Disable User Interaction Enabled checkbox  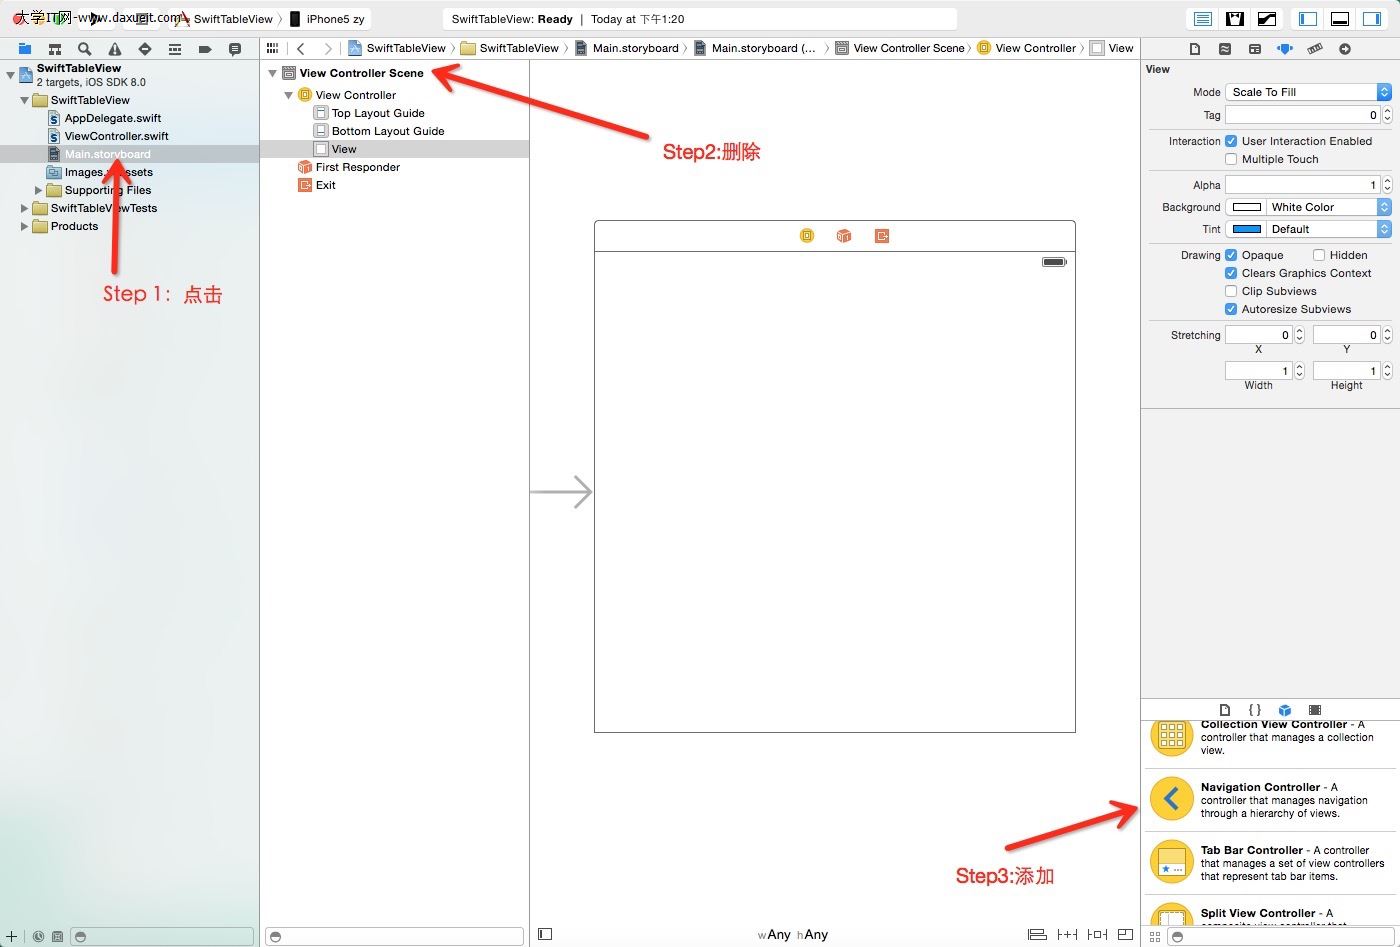point(1231,141)
